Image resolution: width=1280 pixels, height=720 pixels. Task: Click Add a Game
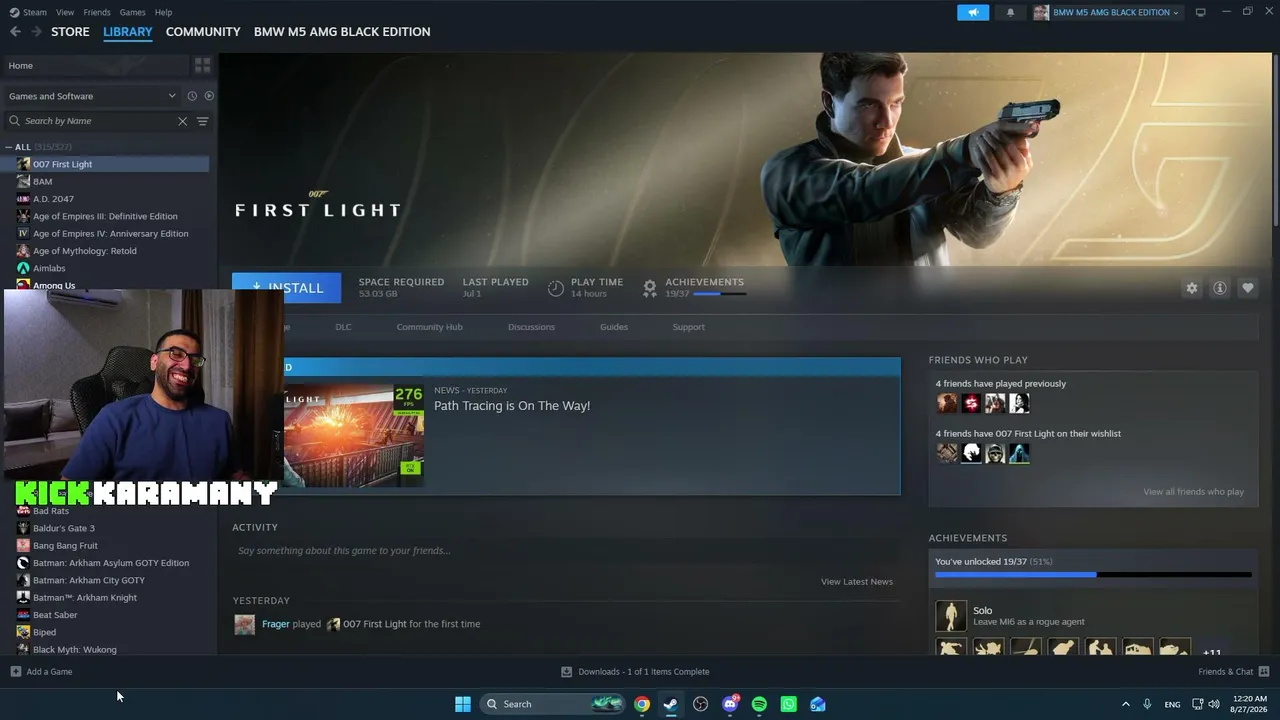click(x=41, y=672)
